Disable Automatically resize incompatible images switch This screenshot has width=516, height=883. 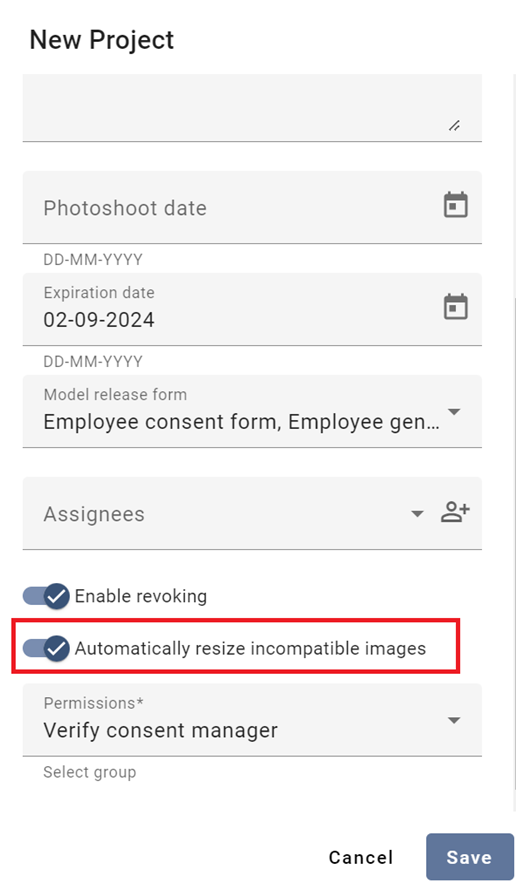coord(46,648)
